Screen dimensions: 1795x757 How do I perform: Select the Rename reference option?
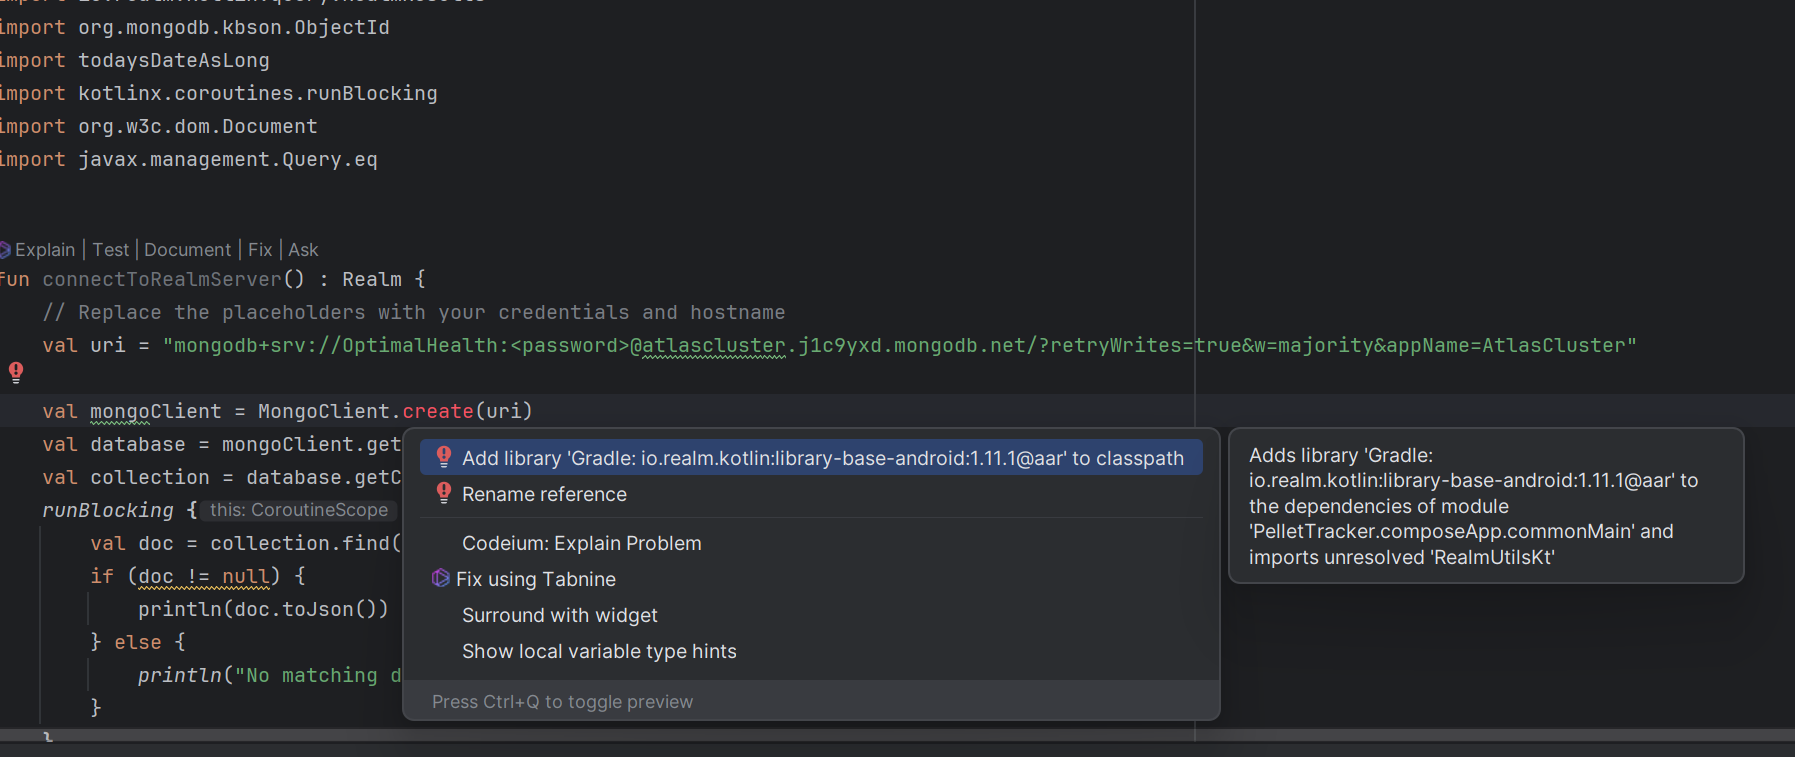pos(544,494)
